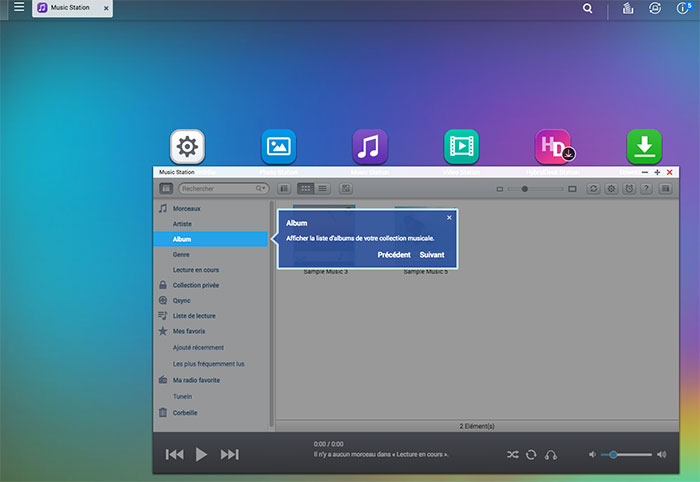
Task: Open Ma radio favorite in the sidebar
Action: tap(210, 380)
